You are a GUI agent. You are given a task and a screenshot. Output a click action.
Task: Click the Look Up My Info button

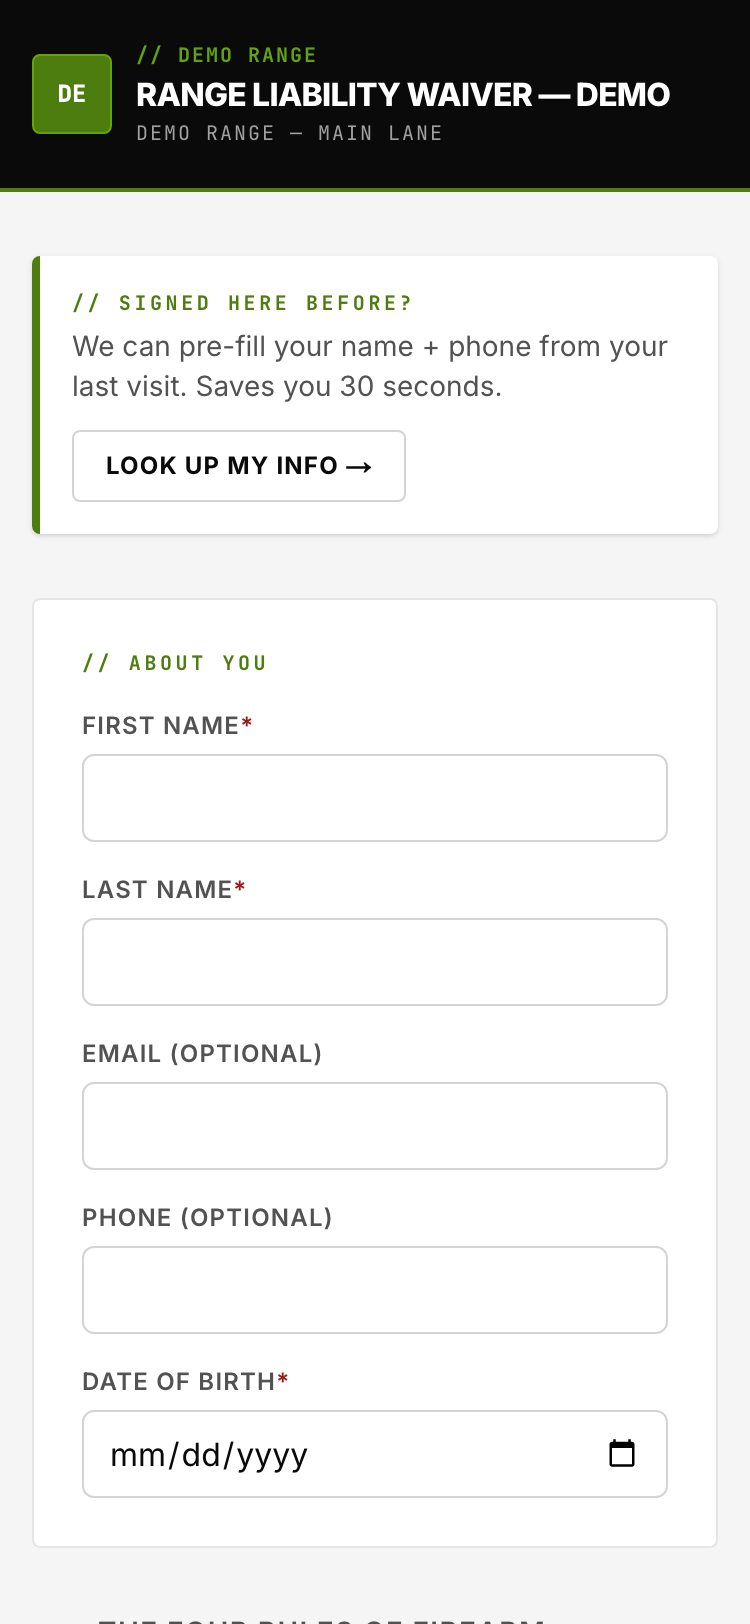pyautogui.click(x=239, y=466)
